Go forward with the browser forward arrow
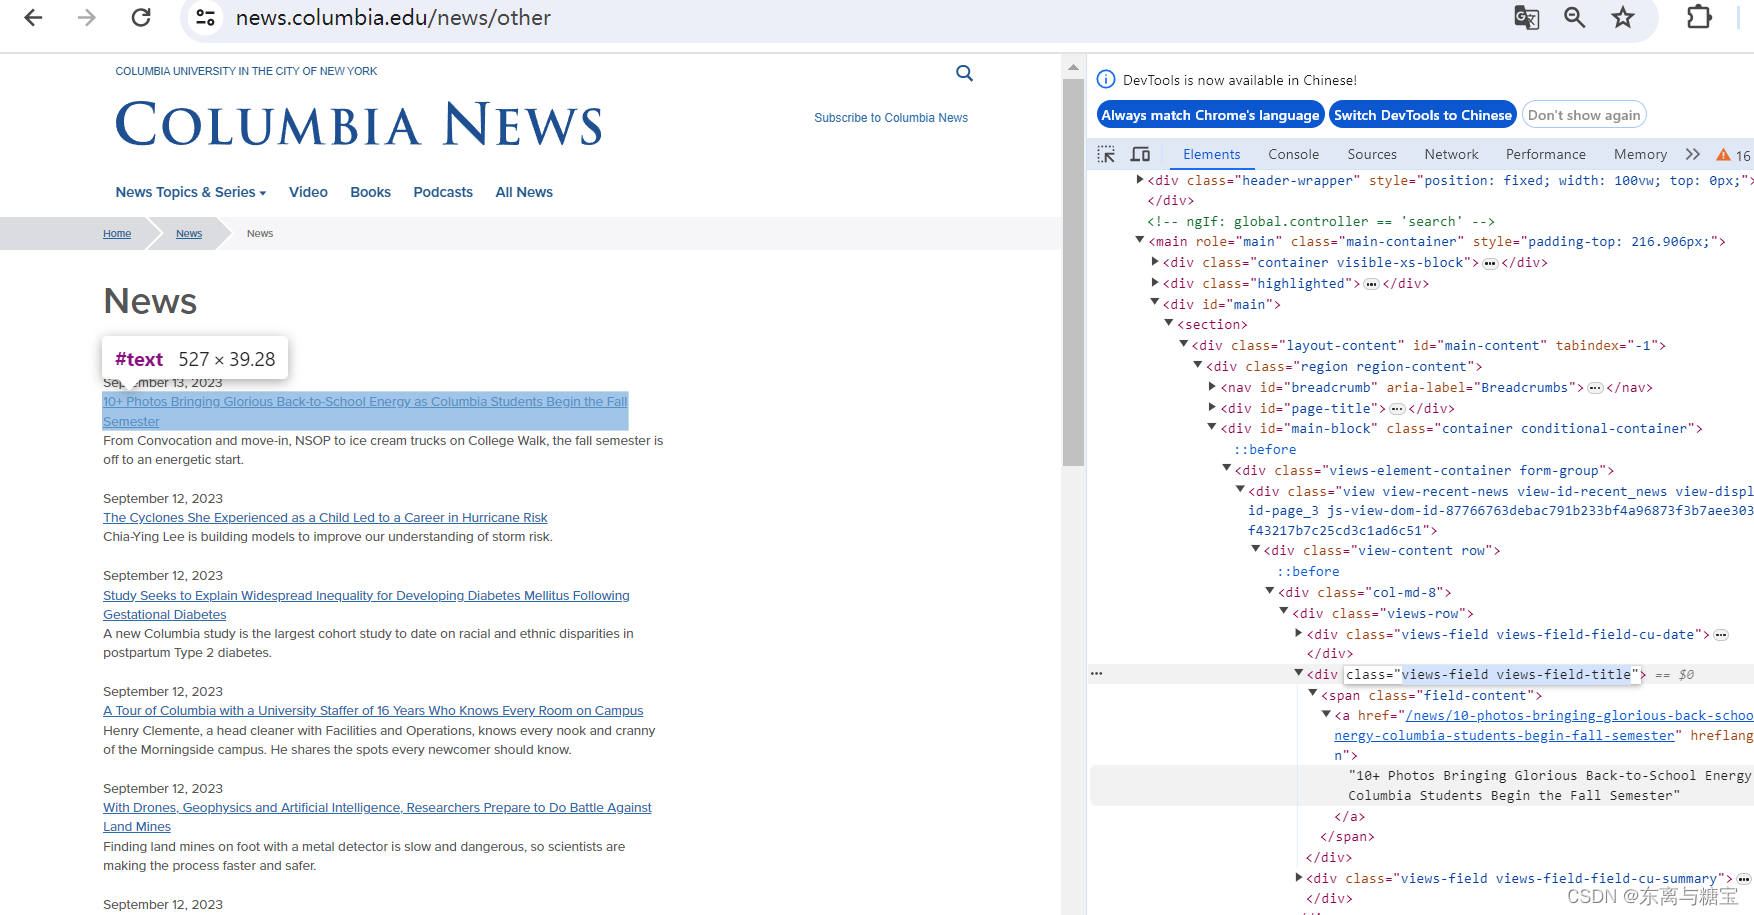This screenshot has height=915, width=1754. [x=87, y=17]
